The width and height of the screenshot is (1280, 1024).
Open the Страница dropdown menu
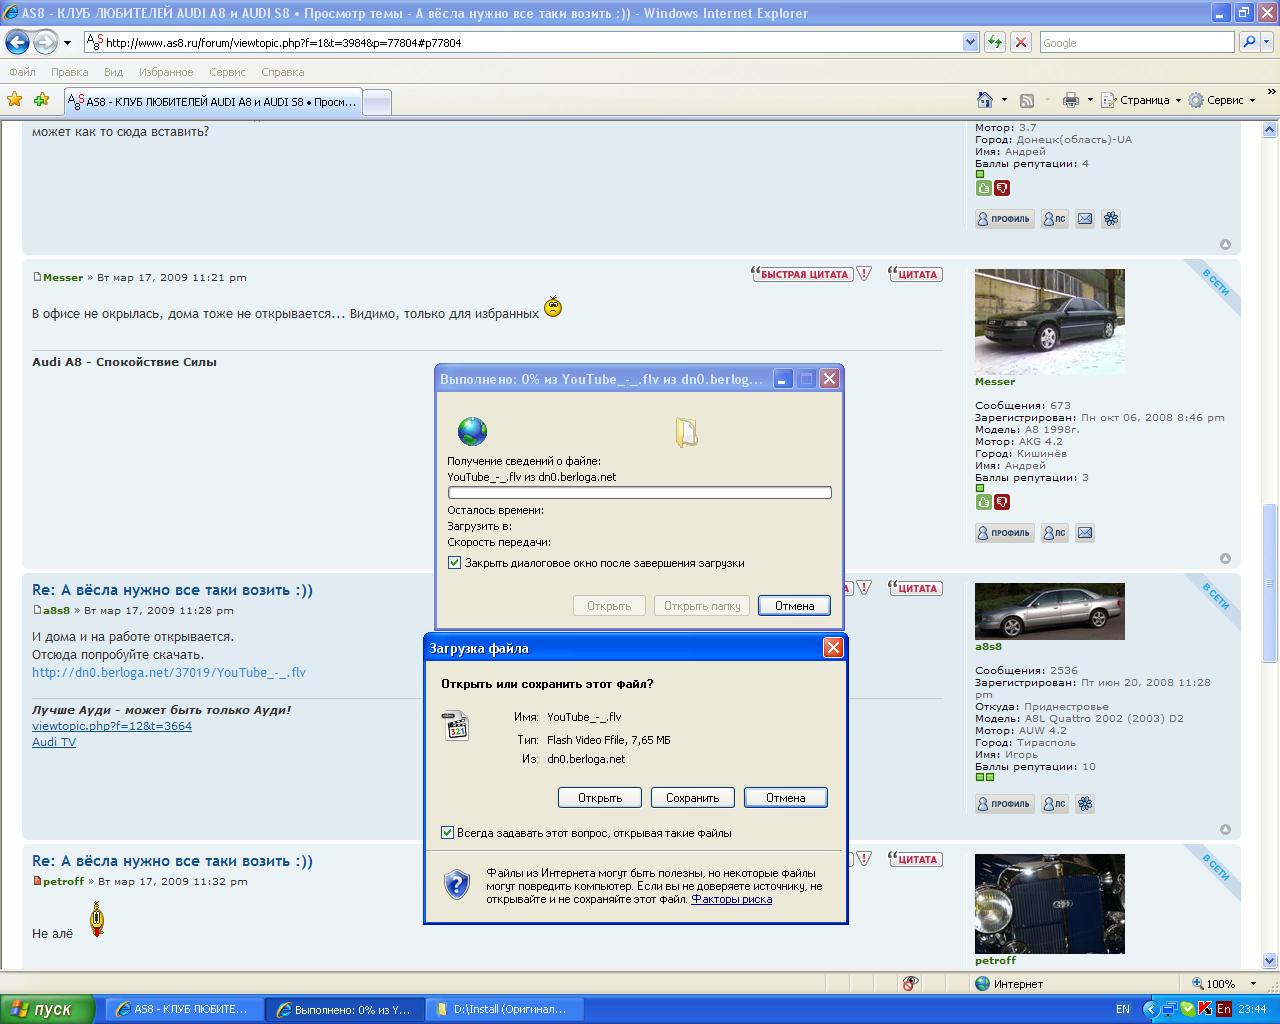(1143, 100)
